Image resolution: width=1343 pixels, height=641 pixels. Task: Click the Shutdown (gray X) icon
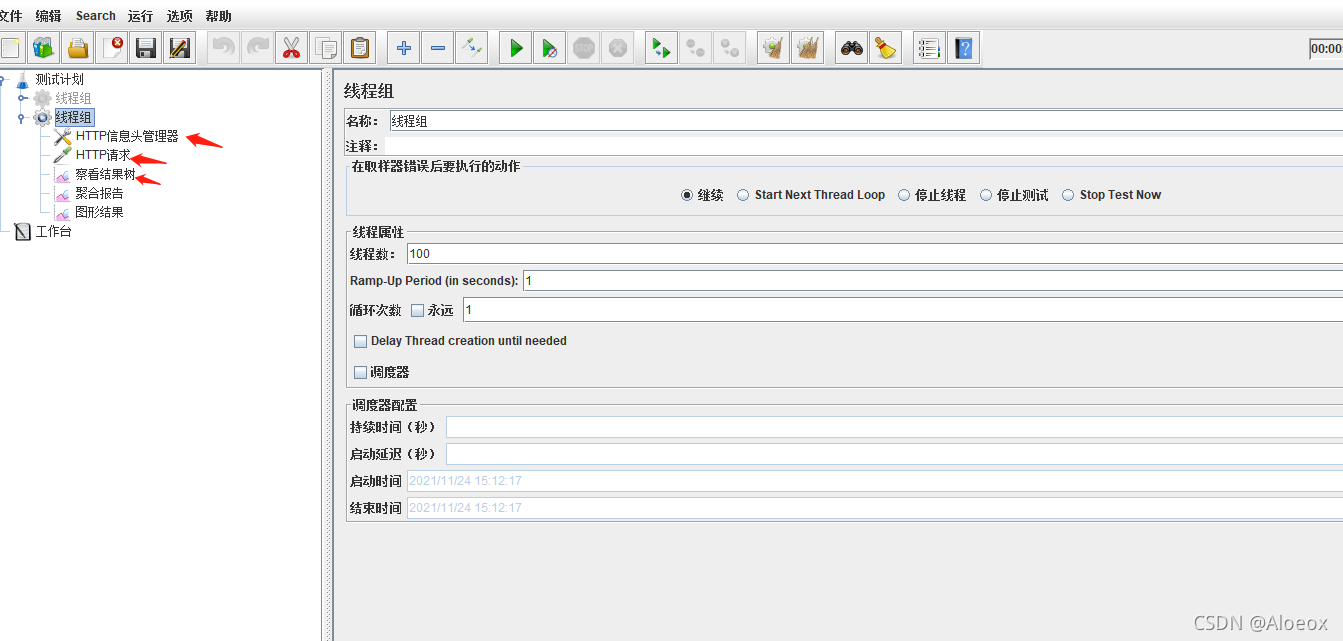(x=618, y=47)
